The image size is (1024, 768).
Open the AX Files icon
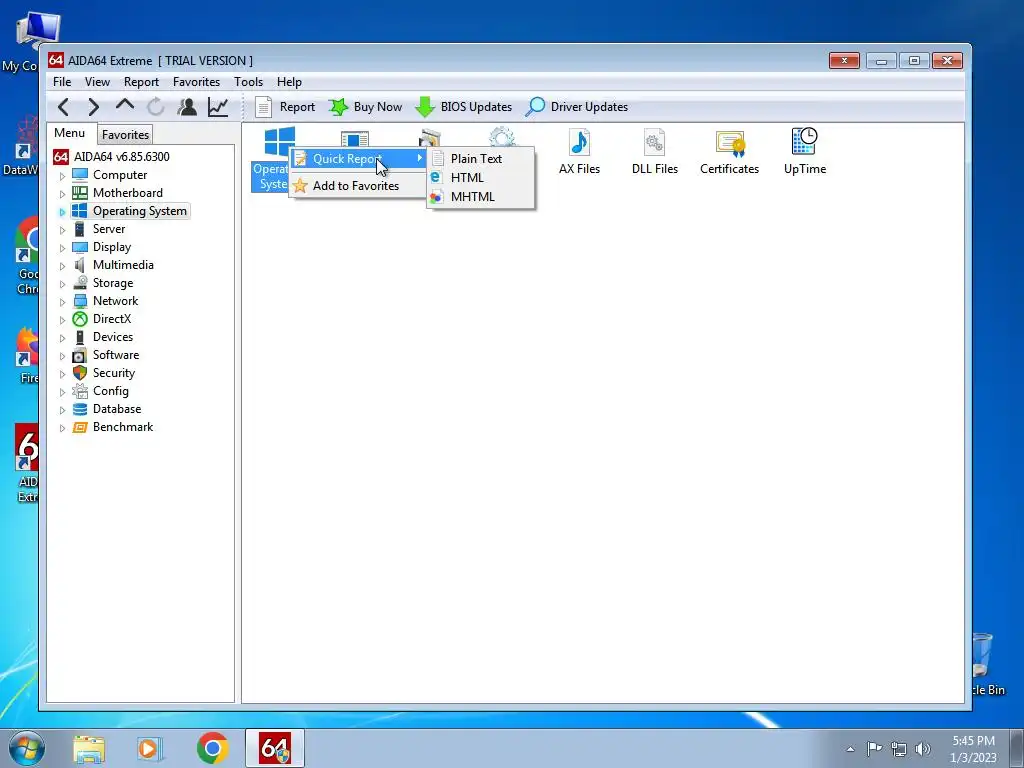[579, 152]
